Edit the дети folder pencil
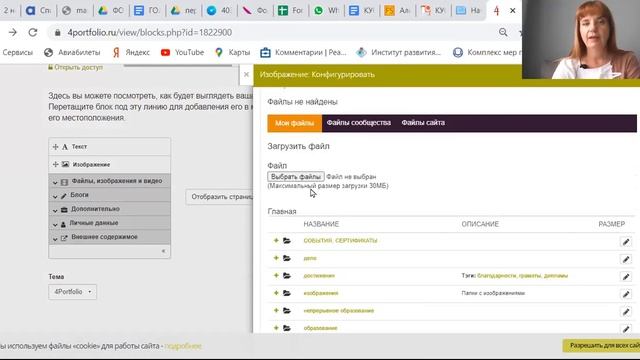Image resolution: width=640 pixels, height=360 pixels. tap(626, 259)
